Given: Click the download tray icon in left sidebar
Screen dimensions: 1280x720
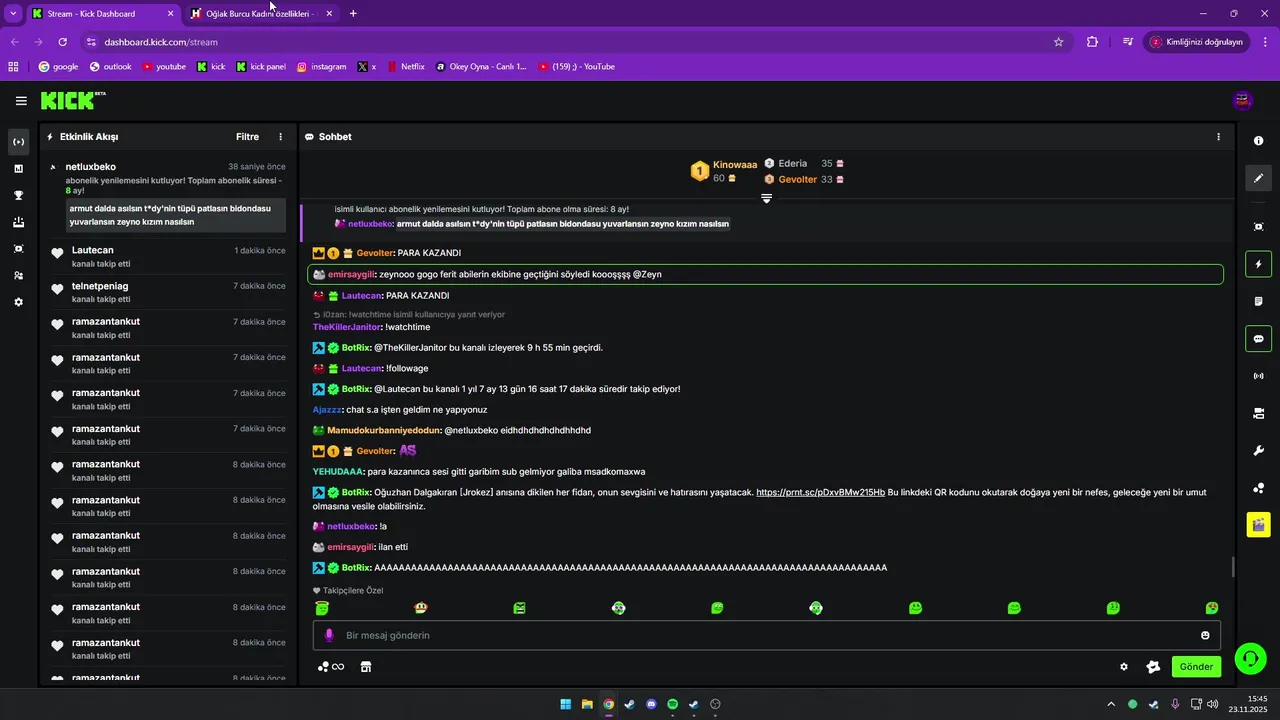Looking at the screenshot, I should tap(18, 222).
